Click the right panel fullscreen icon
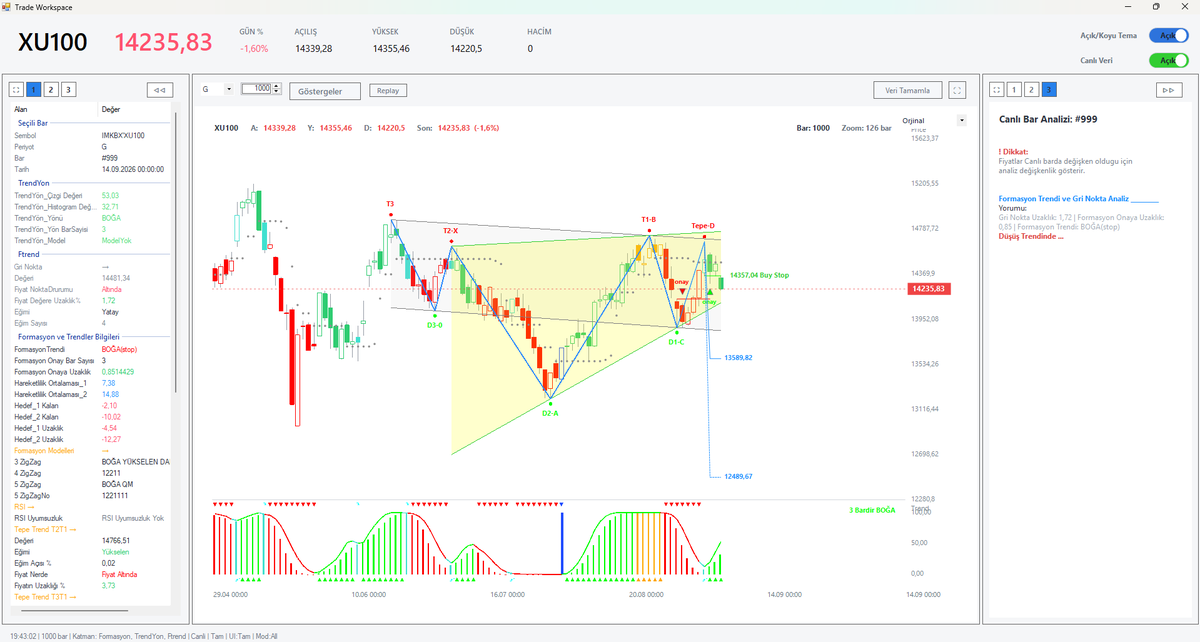This screenshot has width=1200, height=642. pos(996,90)
